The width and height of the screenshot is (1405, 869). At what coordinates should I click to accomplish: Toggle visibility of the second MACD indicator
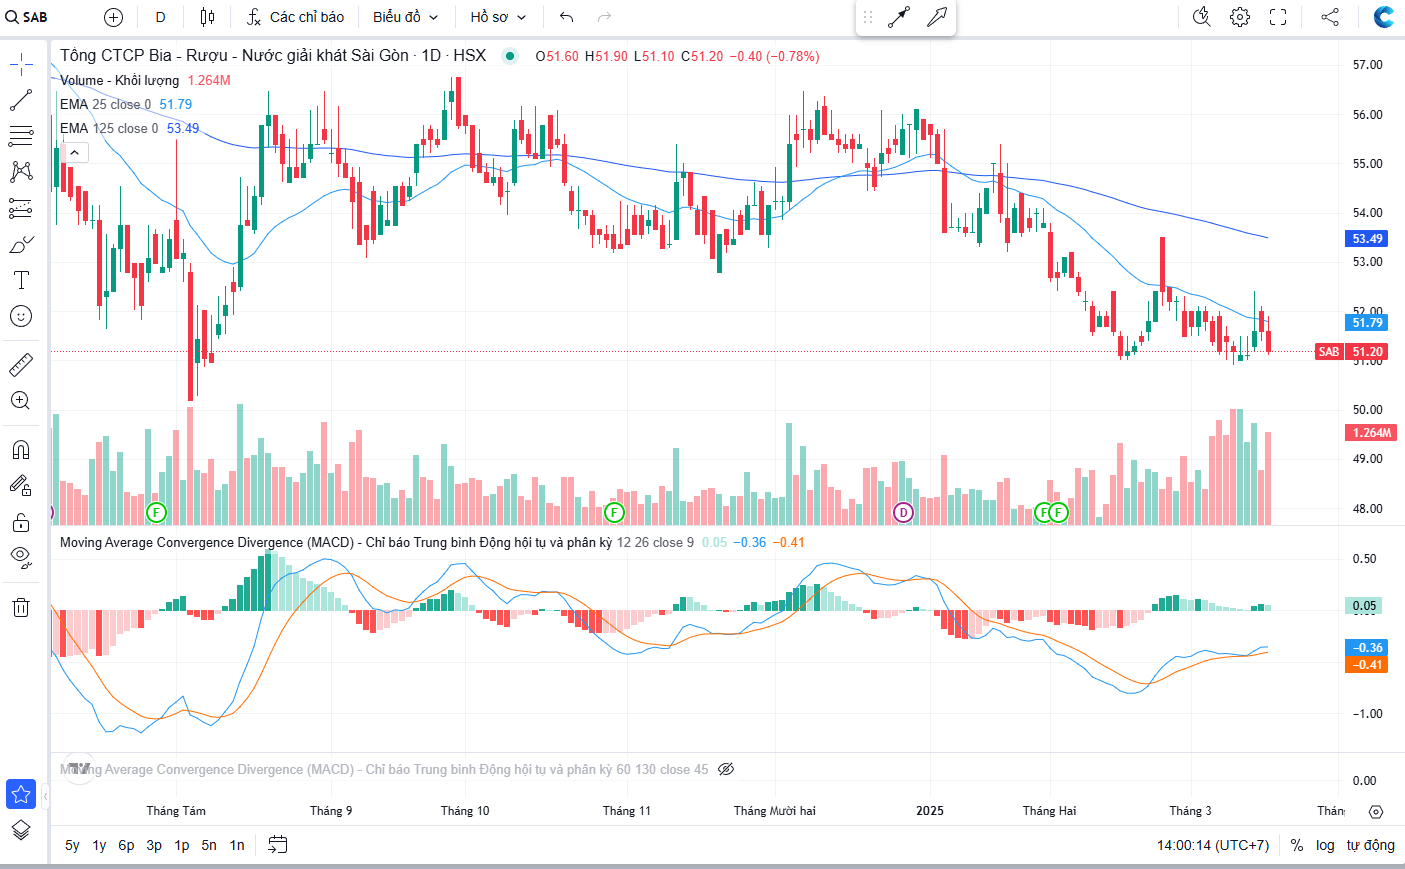727,769
